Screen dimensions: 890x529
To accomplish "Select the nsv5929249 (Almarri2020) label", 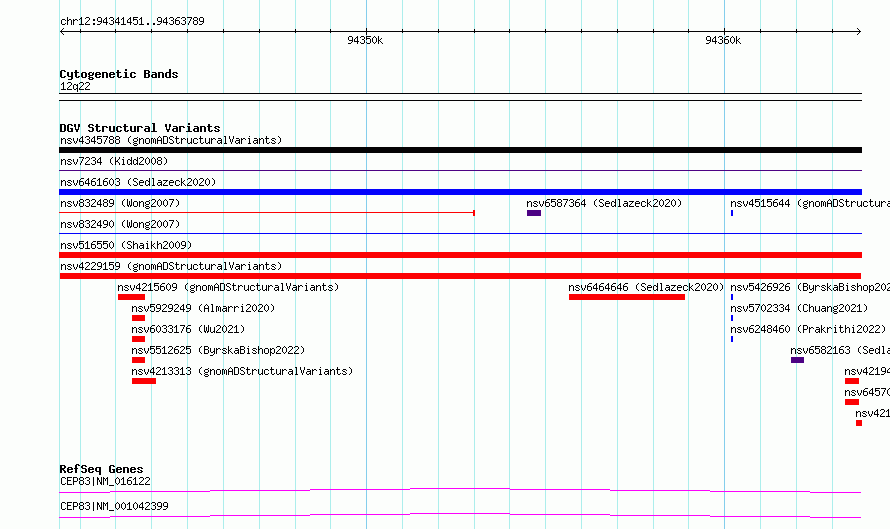I will click(x=203, y=308).
